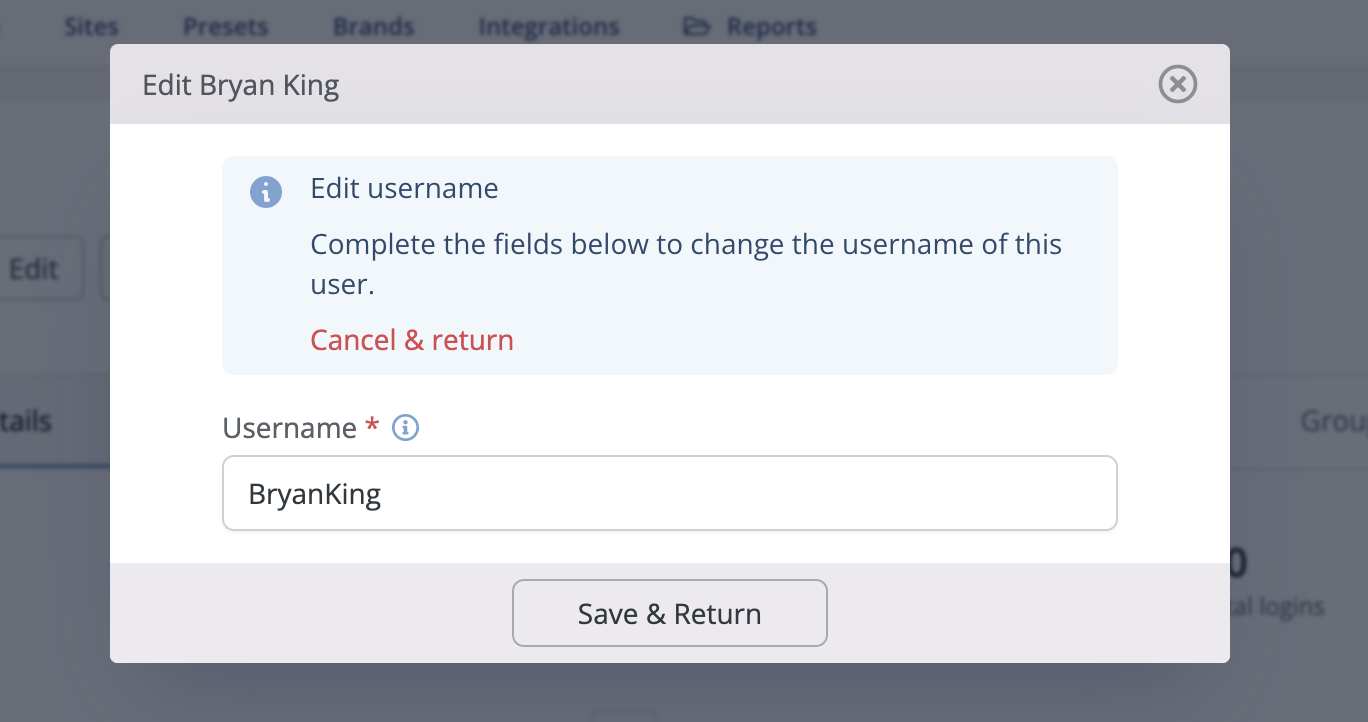Image resolution: width=1368 pixels, height=722 pixels.
Task: Click the blue Edit username notice box
Action: [669, 265]
